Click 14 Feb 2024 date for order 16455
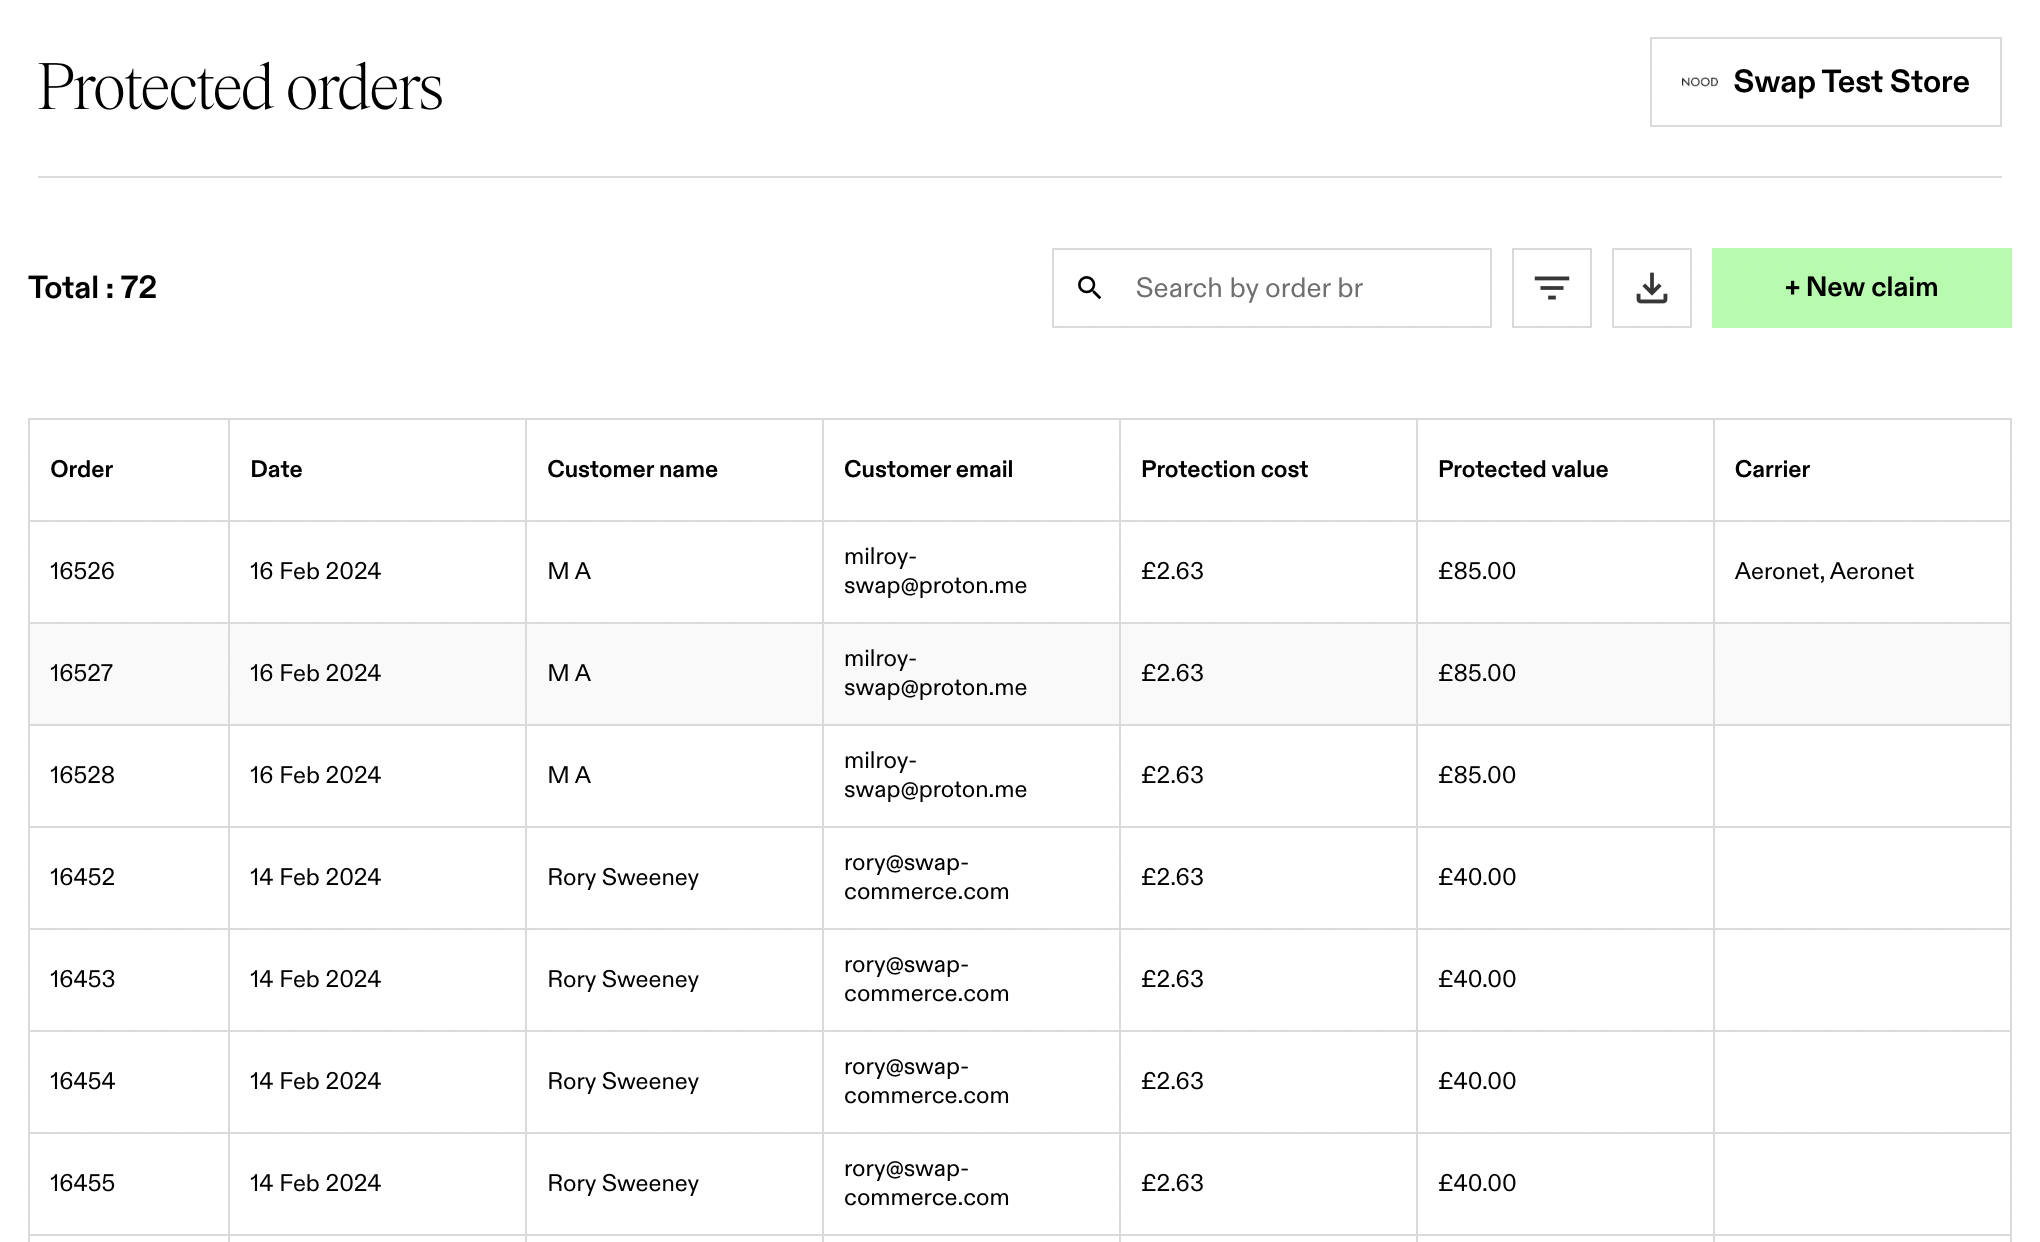 (x=315, y=1183)
